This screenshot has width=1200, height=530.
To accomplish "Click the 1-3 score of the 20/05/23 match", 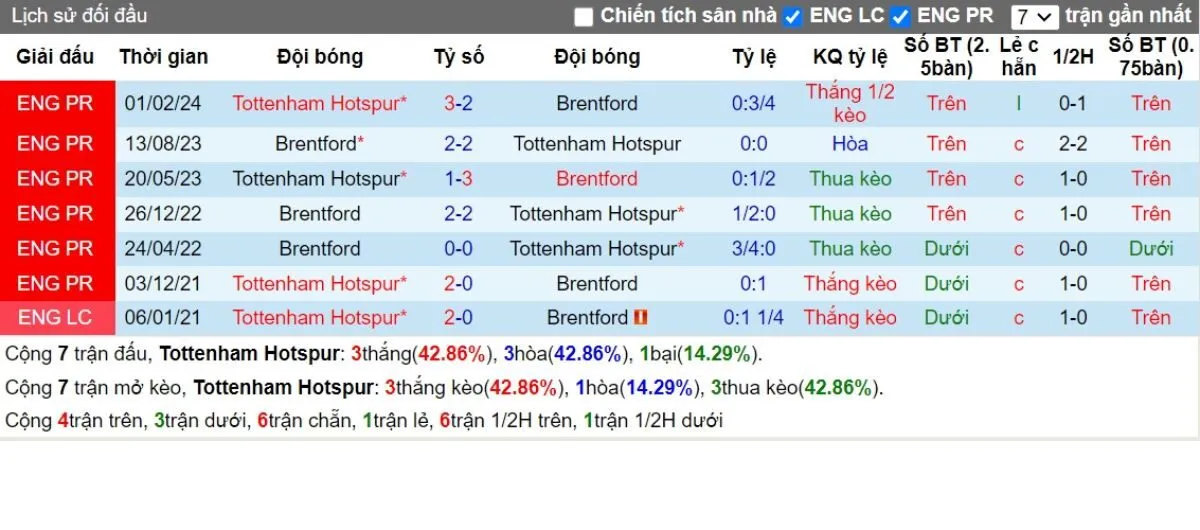I will click(458, 179).
